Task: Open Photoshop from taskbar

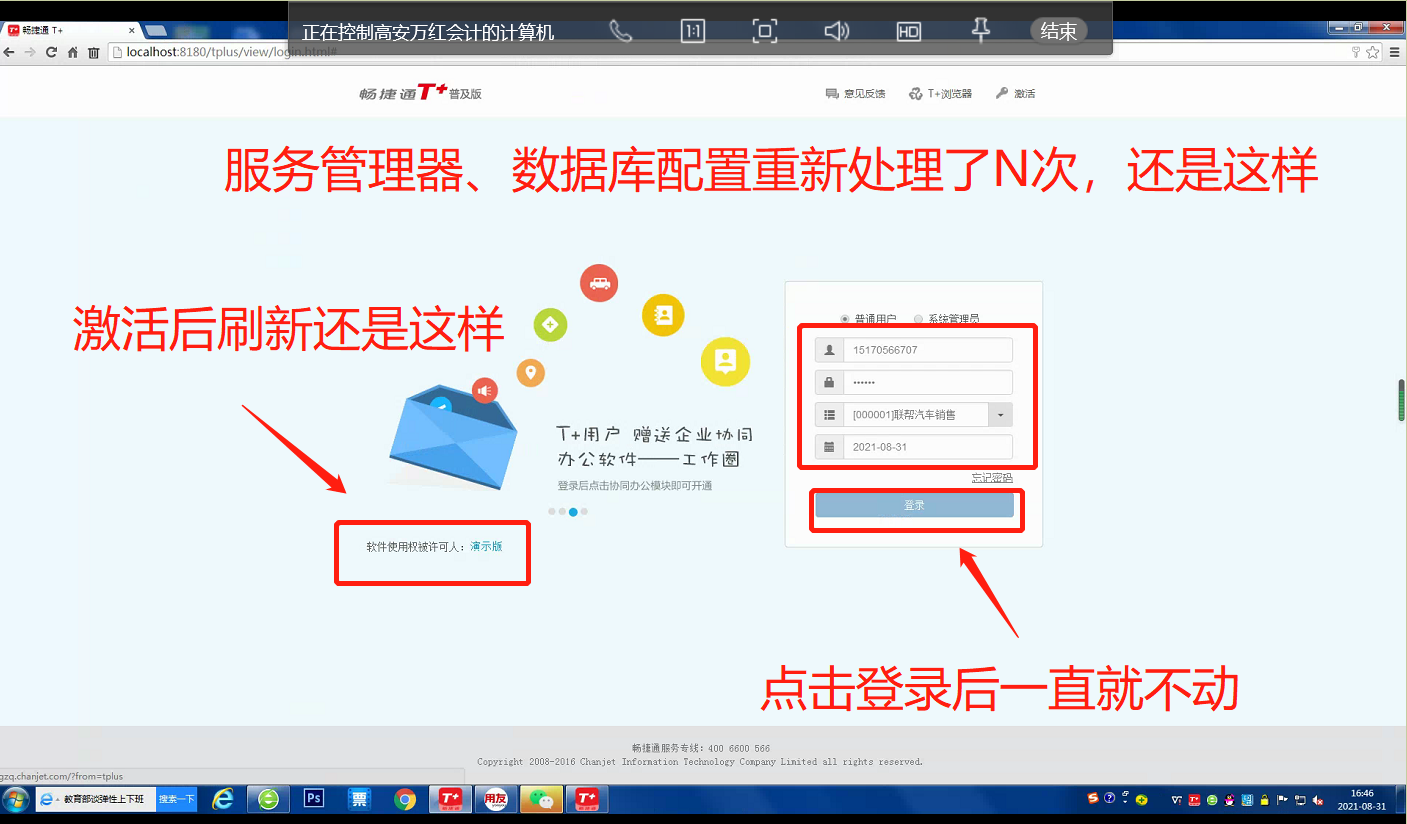Action: [x=314, y=799]
